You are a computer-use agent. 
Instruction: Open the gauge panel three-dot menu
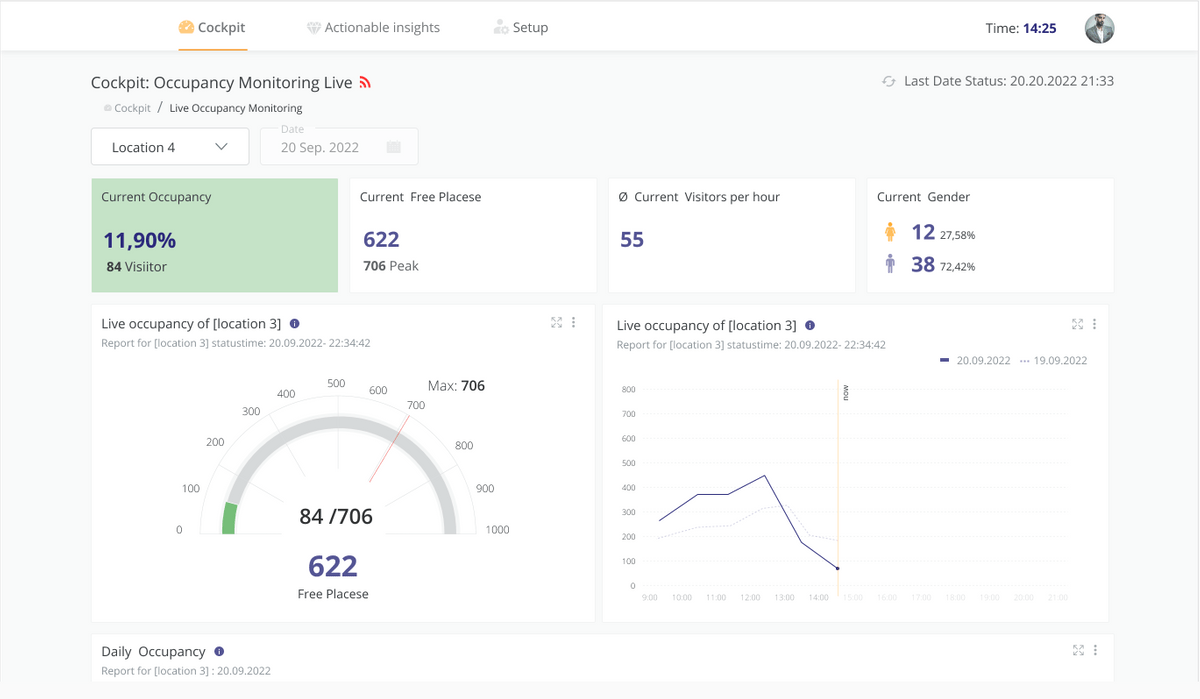point(574,322)
